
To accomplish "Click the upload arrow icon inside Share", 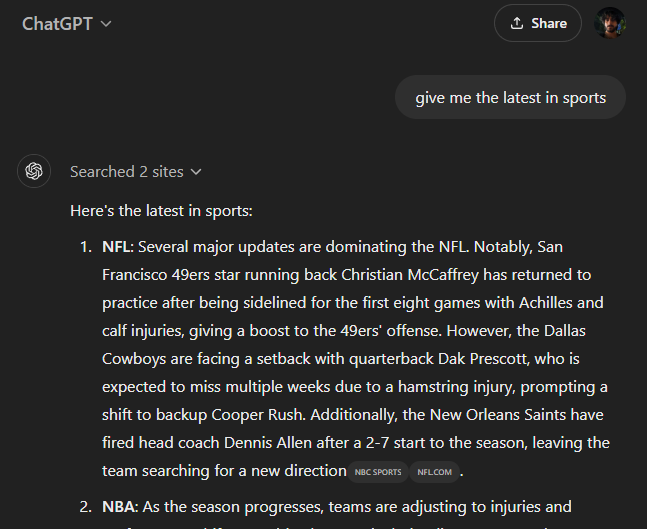I will (x=517, y=23).
